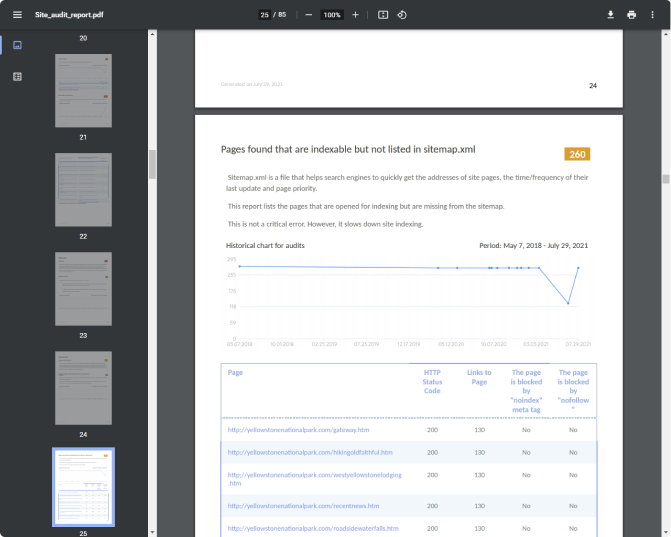Click the zoom in plus button

click(x=355, y=15)
